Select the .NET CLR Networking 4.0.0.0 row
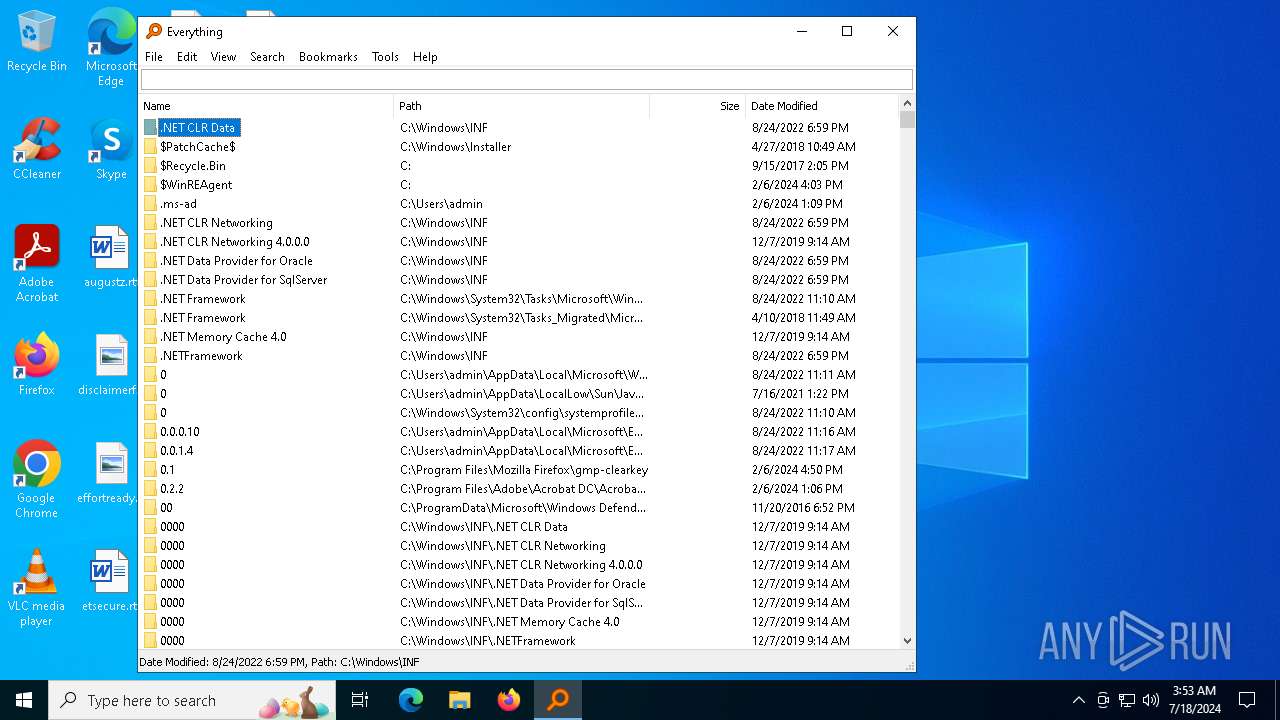Image resolution: width=1280 pixels, height=720 pixels. 519,242
